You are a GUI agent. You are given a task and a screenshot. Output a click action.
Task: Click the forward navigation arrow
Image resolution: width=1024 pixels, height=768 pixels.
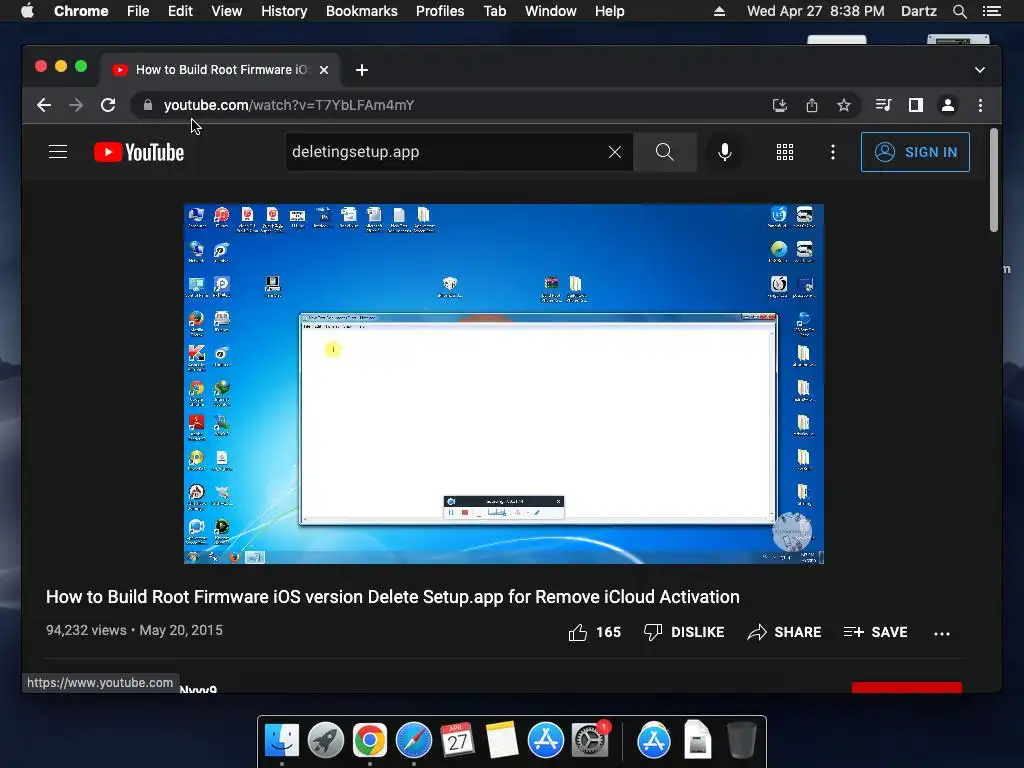point(76,105)
